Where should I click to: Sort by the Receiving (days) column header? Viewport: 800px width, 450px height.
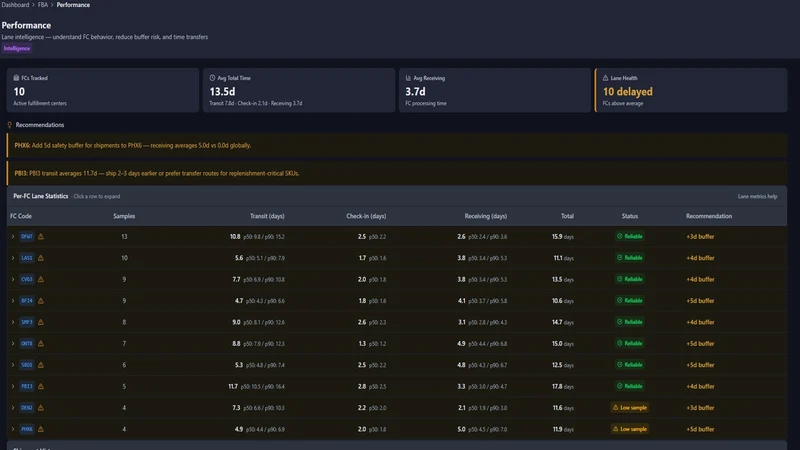(486, 216)
